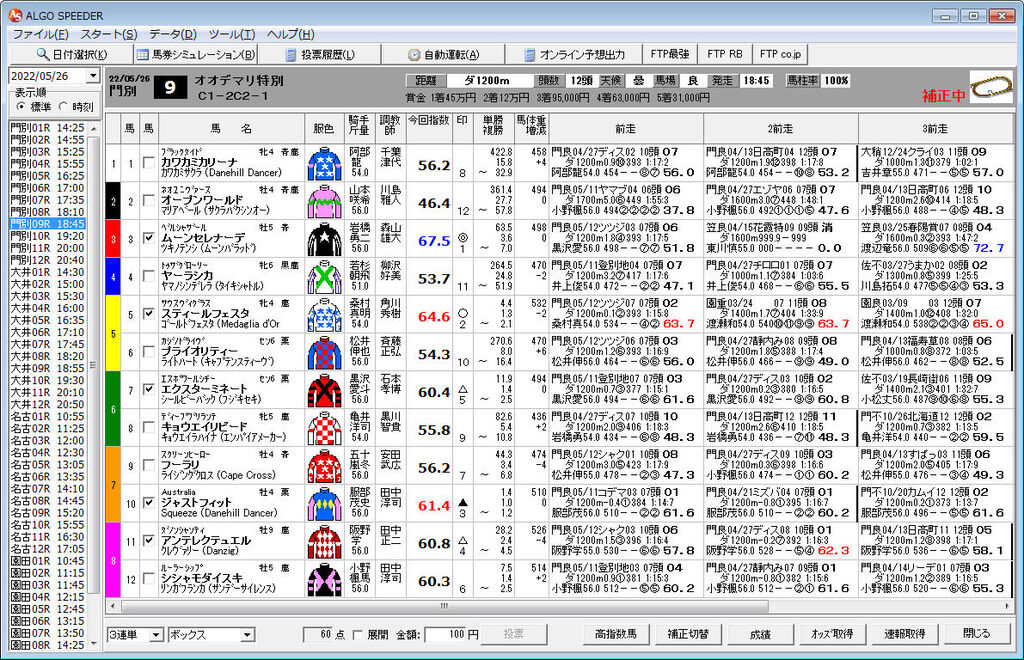Open 馬券シミュレーション toolbar button

point(195,54)
